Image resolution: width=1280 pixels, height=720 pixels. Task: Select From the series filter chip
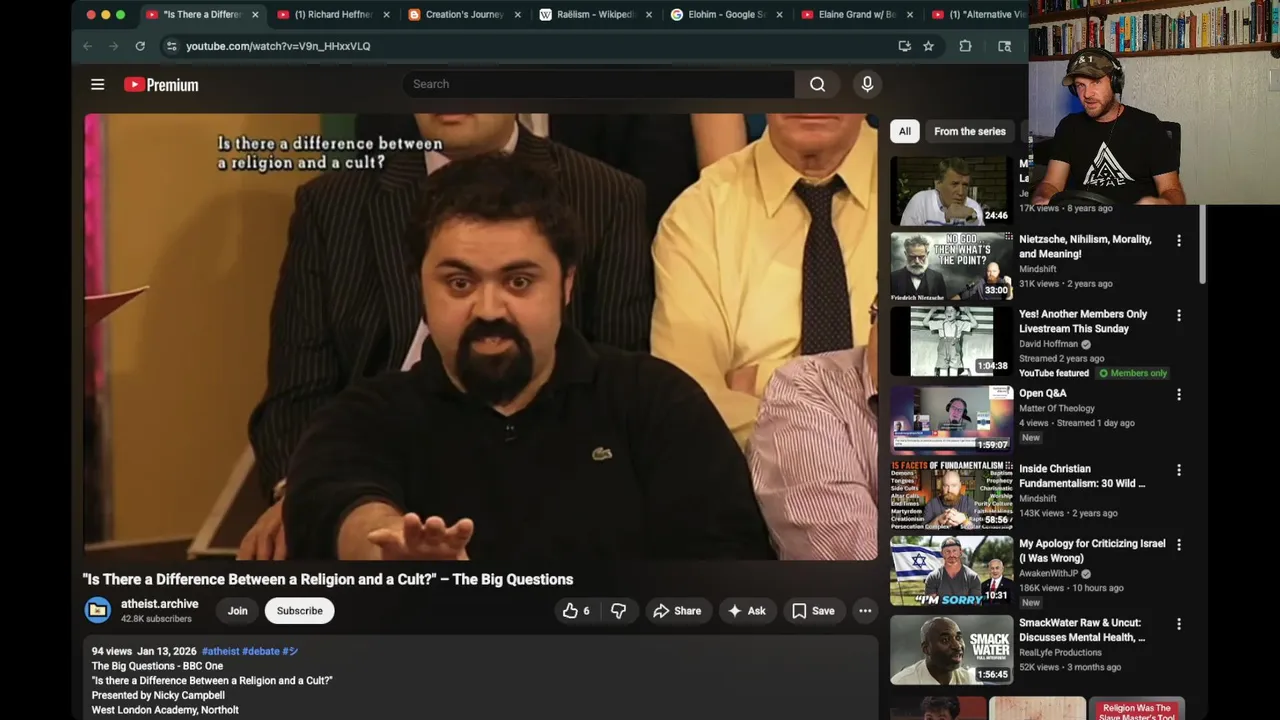(969, 131)
